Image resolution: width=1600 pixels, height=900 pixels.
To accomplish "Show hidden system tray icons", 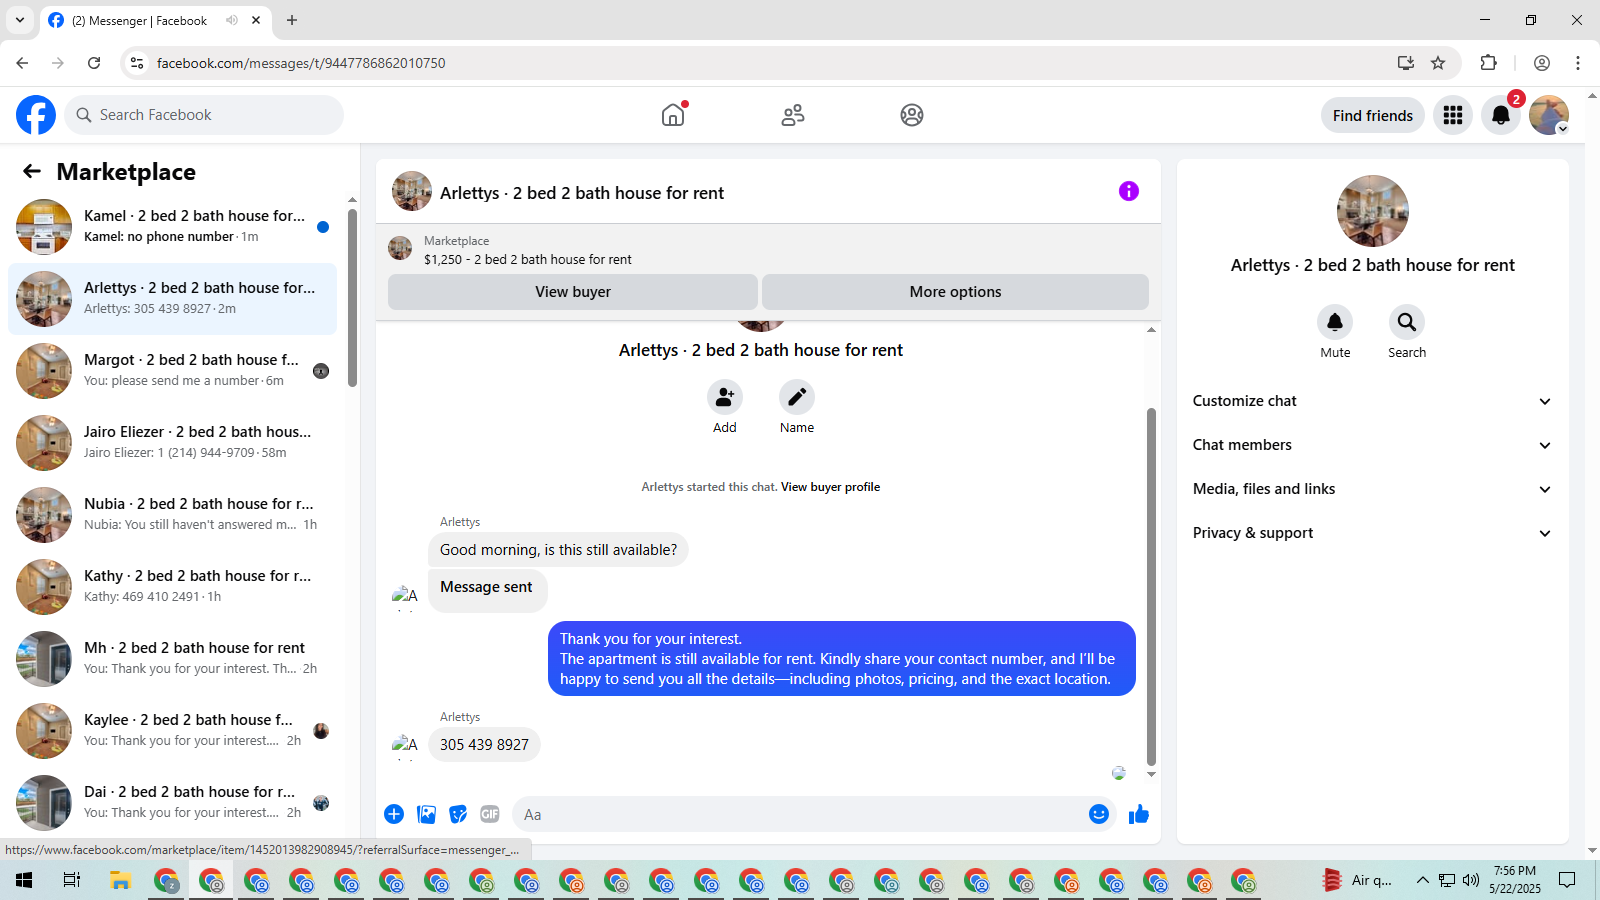I will pyautogui.click(x=1422, y=880).
